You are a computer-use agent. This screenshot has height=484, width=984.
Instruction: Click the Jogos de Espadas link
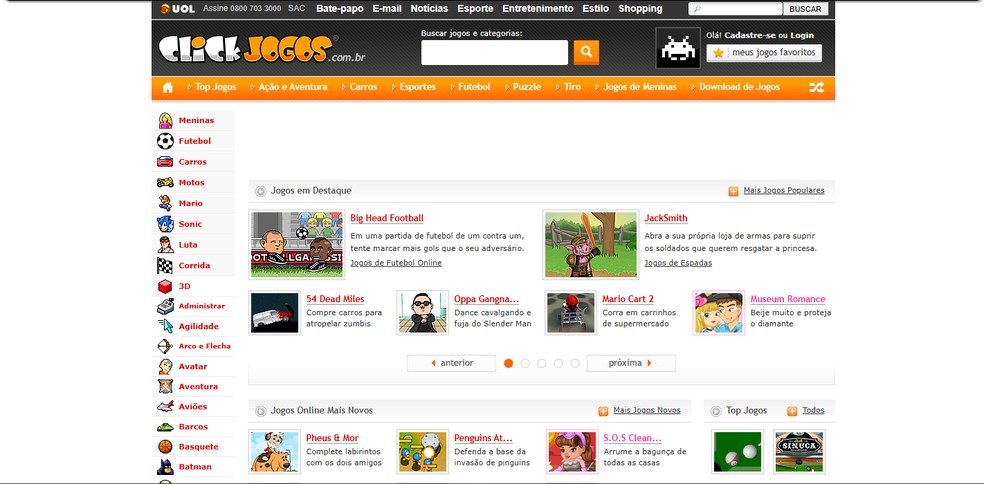click(678, 263)
